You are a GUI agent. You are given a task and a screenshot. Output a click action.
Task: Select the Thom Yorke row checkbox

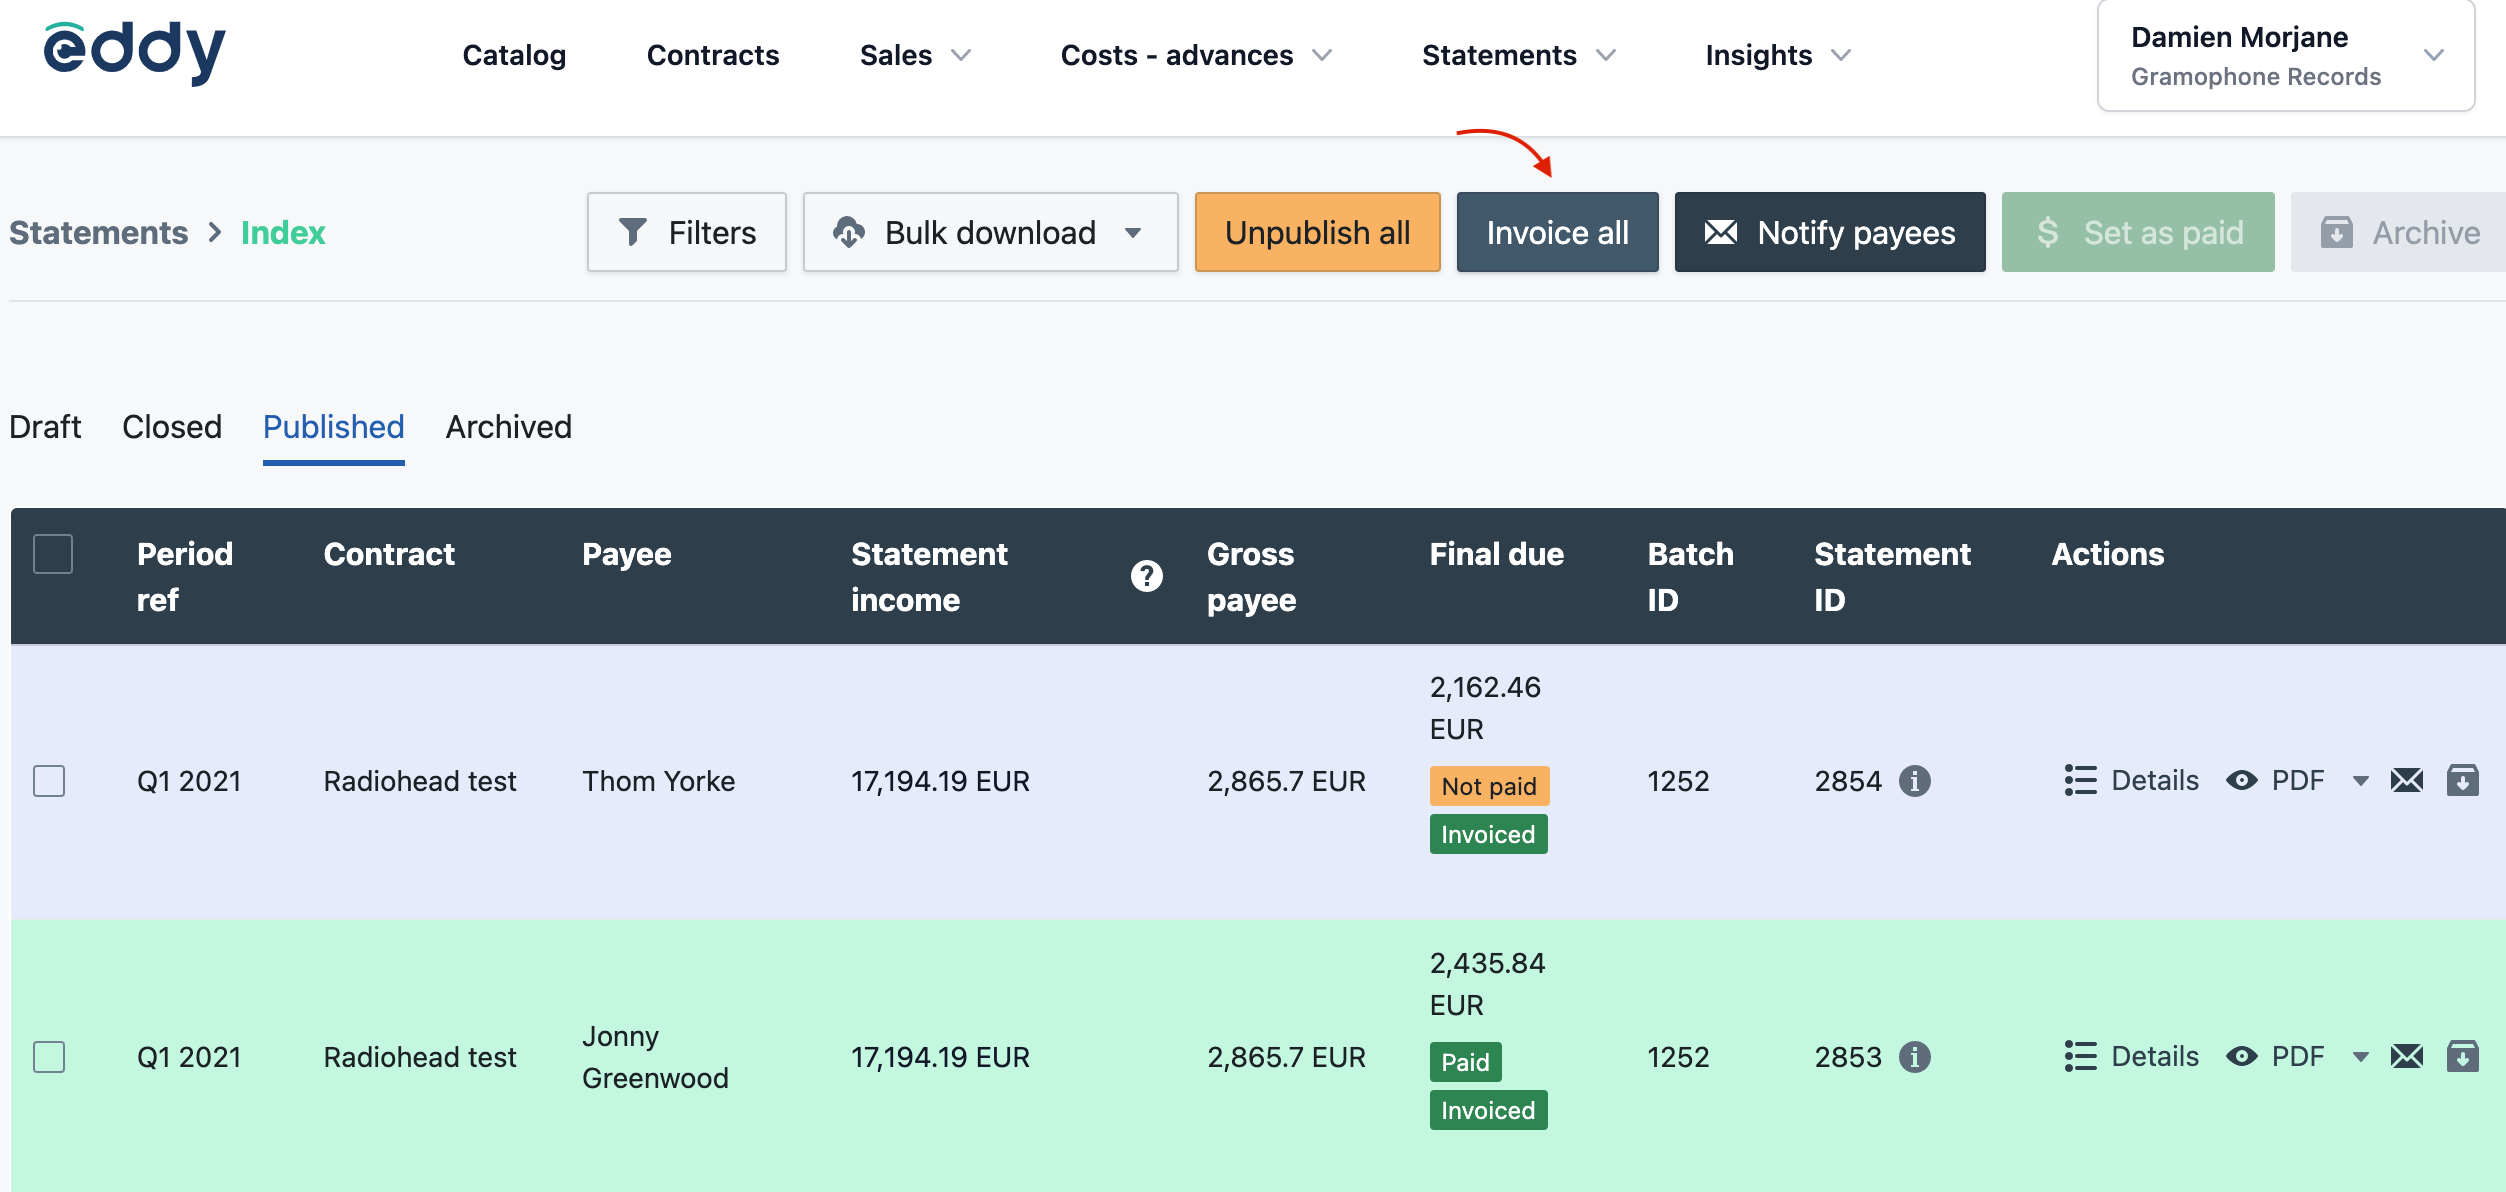coord(49,781)
